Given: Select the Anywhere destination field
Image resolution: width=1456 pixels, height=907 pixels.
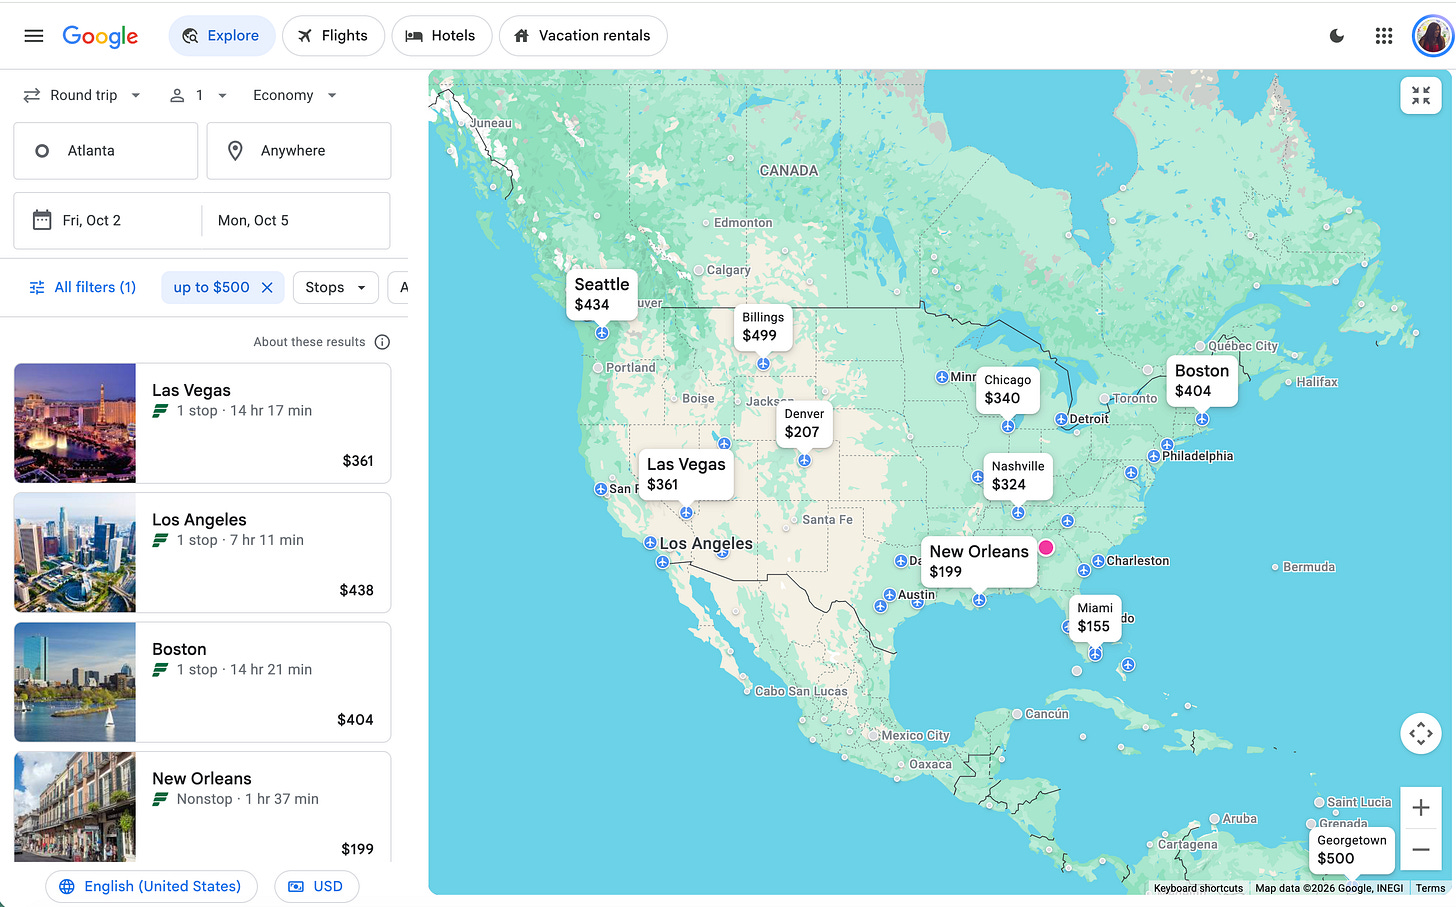Looking at the screenshot, I should click(299, 151).
